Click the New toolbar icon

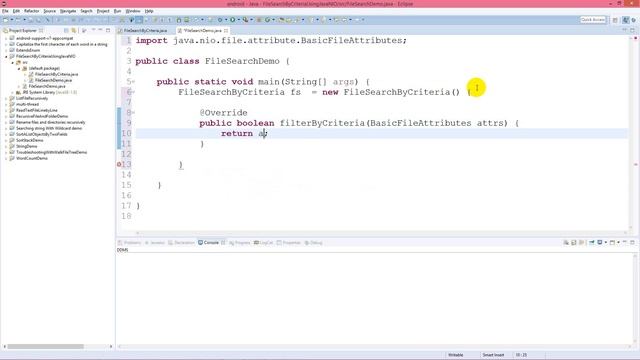5,20
